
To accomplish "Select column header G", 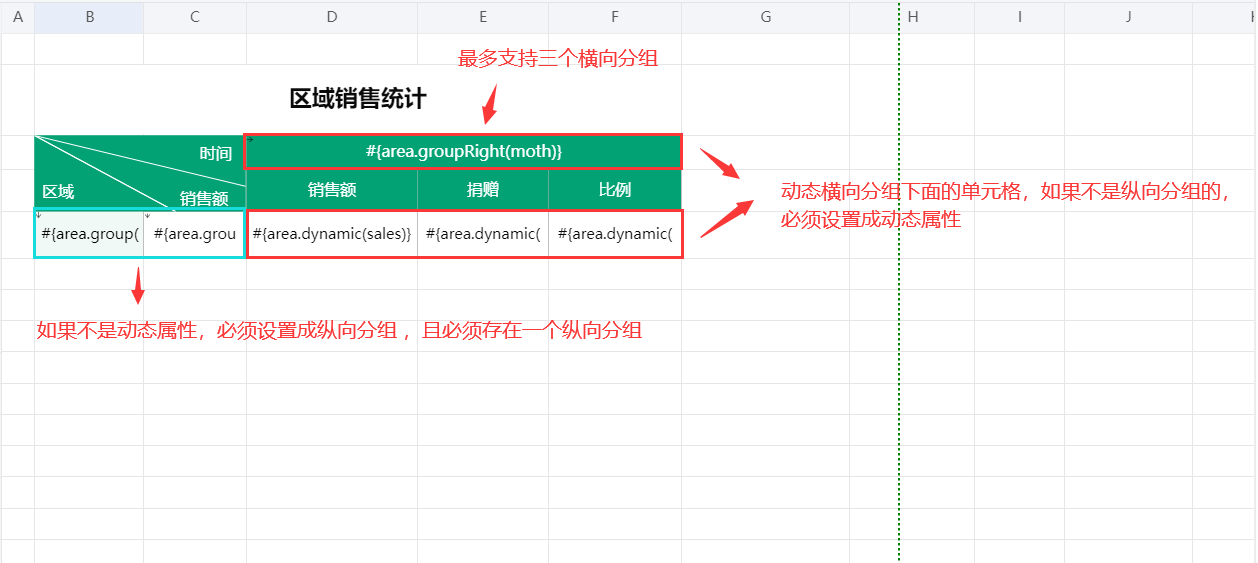I will pos(766,17).
